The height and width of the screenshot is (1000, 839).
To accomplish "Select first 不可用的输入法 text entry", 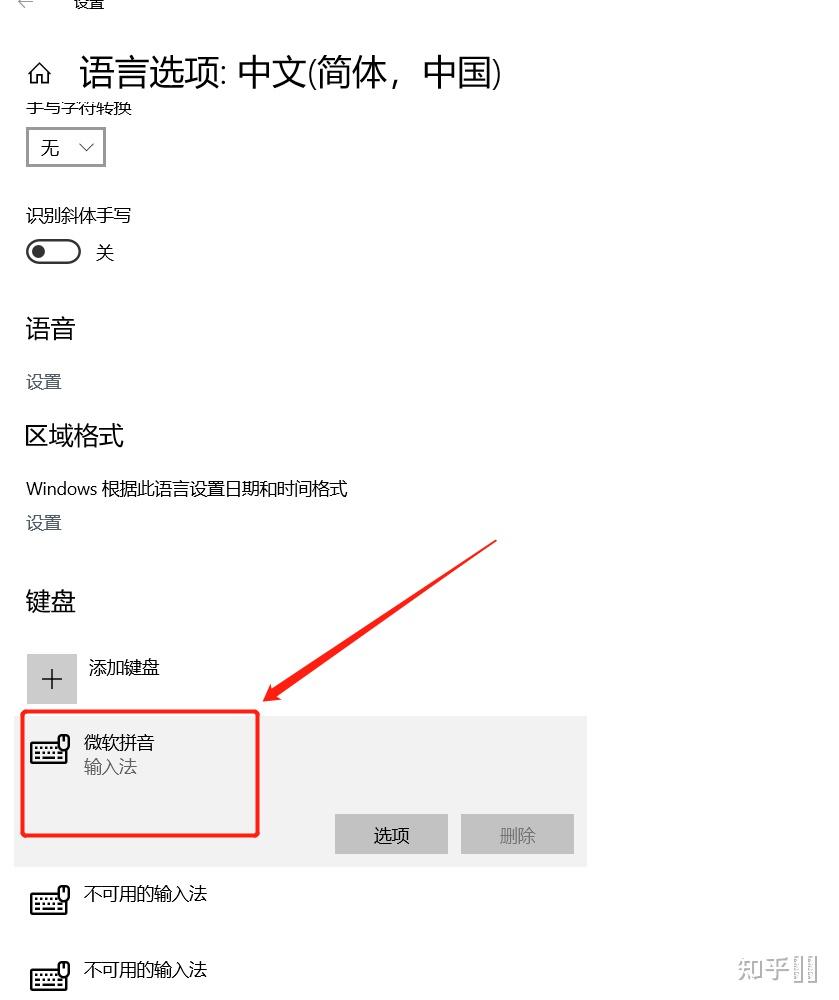I will pyautogui.click(x=145, y=894).
